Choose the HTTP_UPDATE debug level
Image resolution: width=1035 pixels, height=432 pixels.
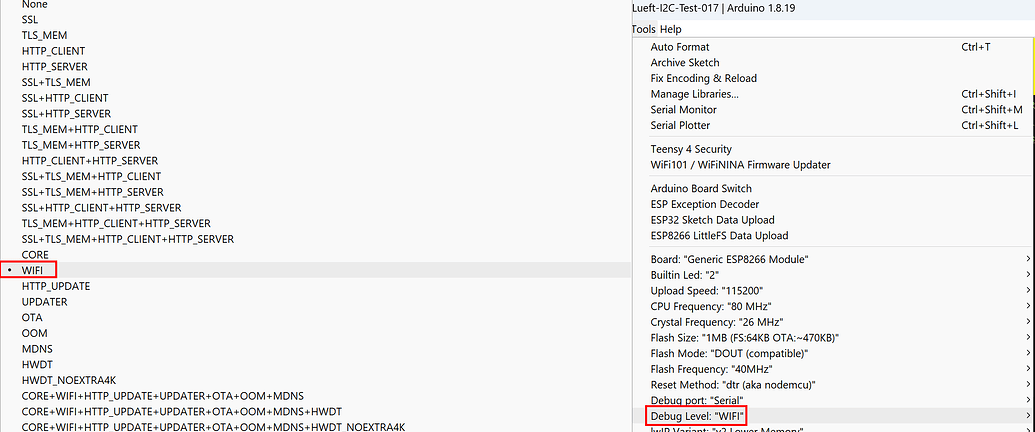(56, 286)
